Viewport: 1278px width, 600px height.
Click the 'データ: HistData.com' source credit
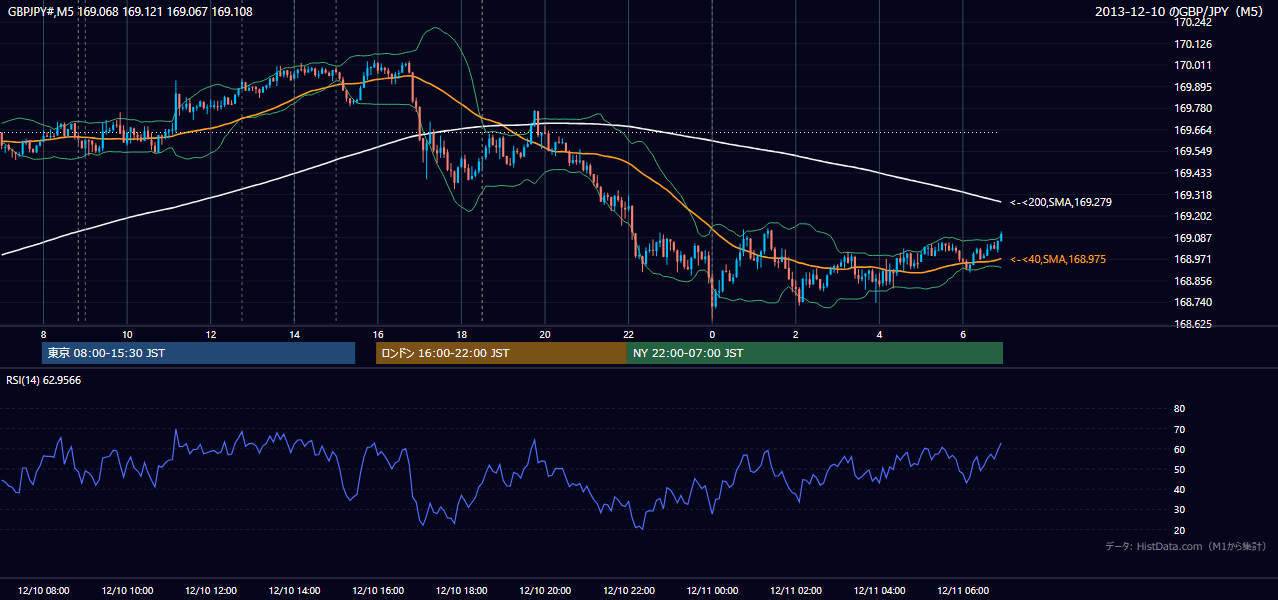[x=1186, y=546]
